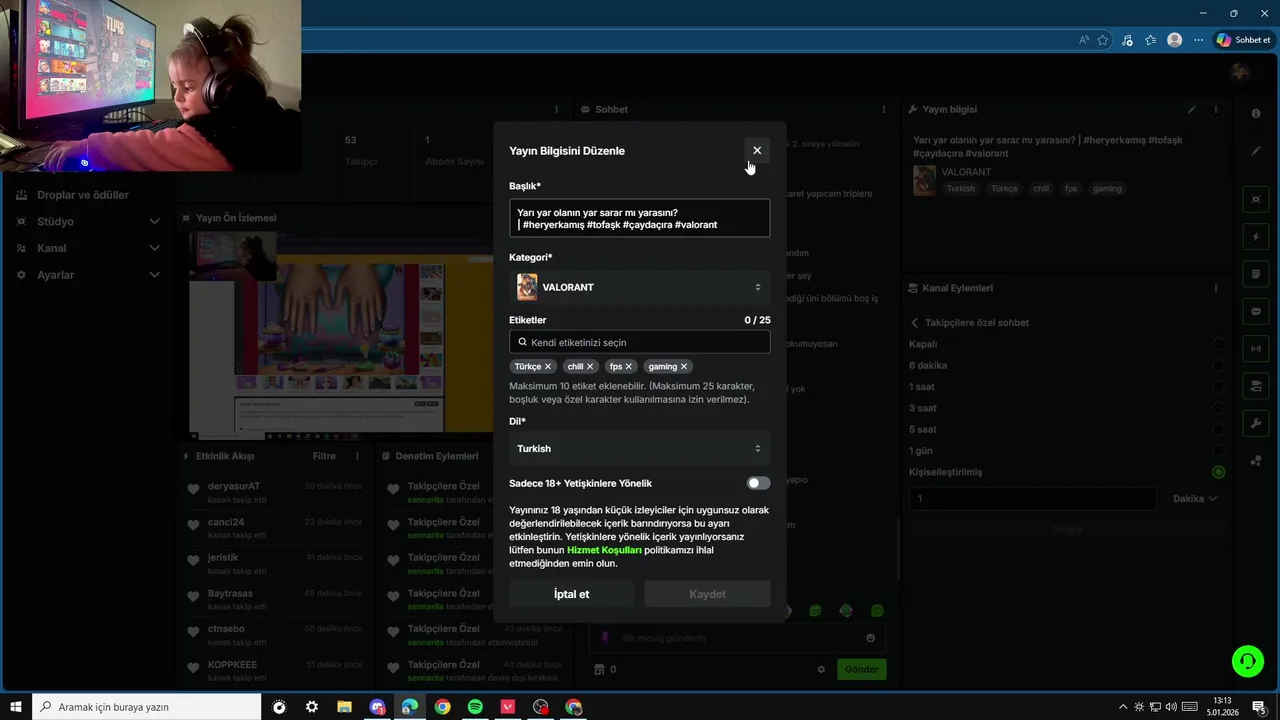Select the 3 saat radio option
Viewport: 1280px width, 720px height.
[1218, 408]
